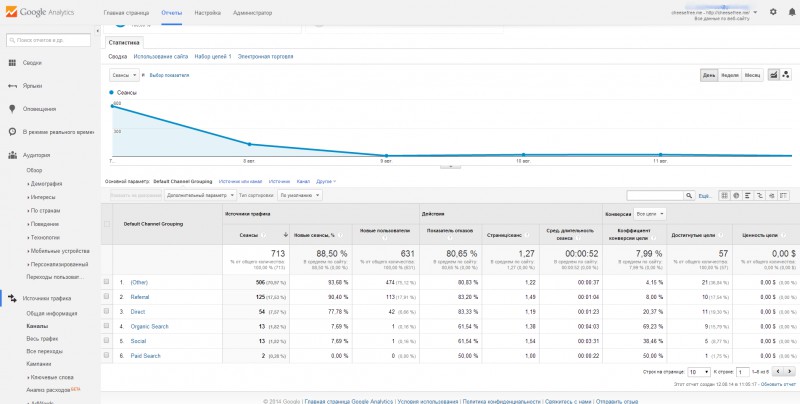800x404 pixels.
Task: Click the Оповещения pin icon
Action: tap(12, 109)
